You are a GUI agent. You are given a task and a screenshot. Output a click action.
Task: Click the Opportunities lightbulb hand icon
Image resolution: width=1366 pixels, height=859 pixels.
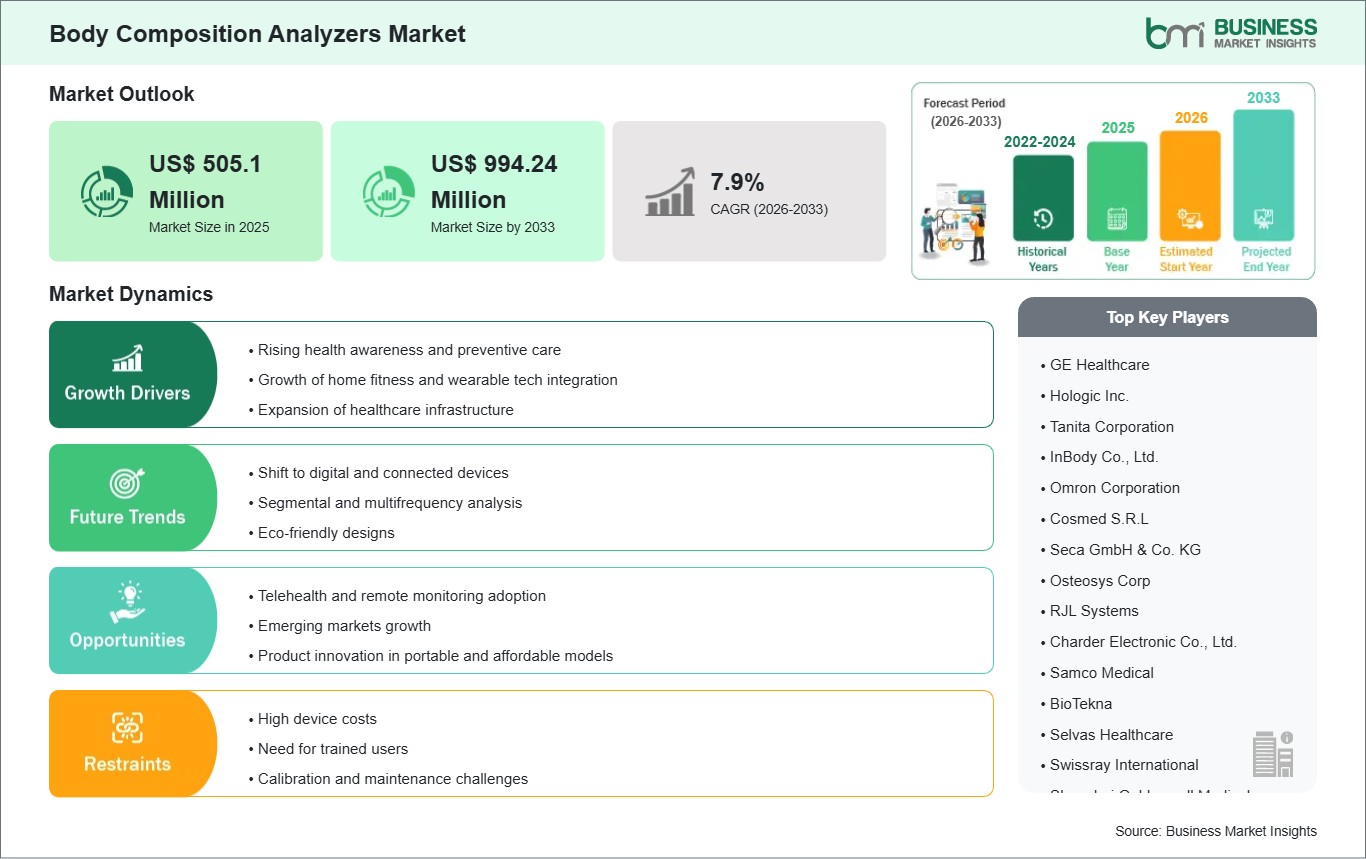(127, 603)
